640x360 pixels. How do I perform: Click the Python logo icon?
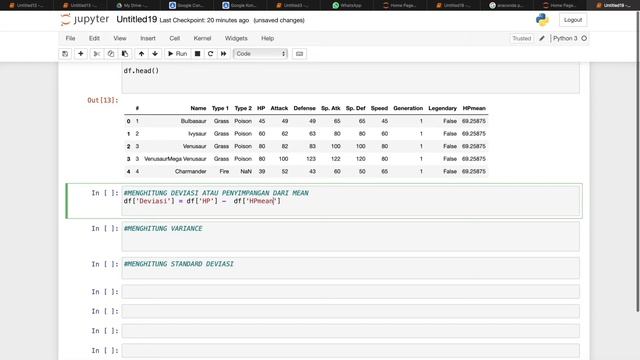click(x=542, y=20)
